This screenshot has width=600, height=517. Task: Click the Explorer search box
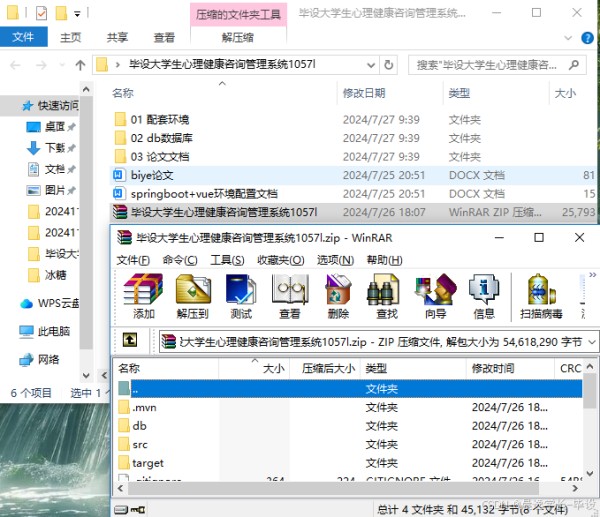(497, 65)
